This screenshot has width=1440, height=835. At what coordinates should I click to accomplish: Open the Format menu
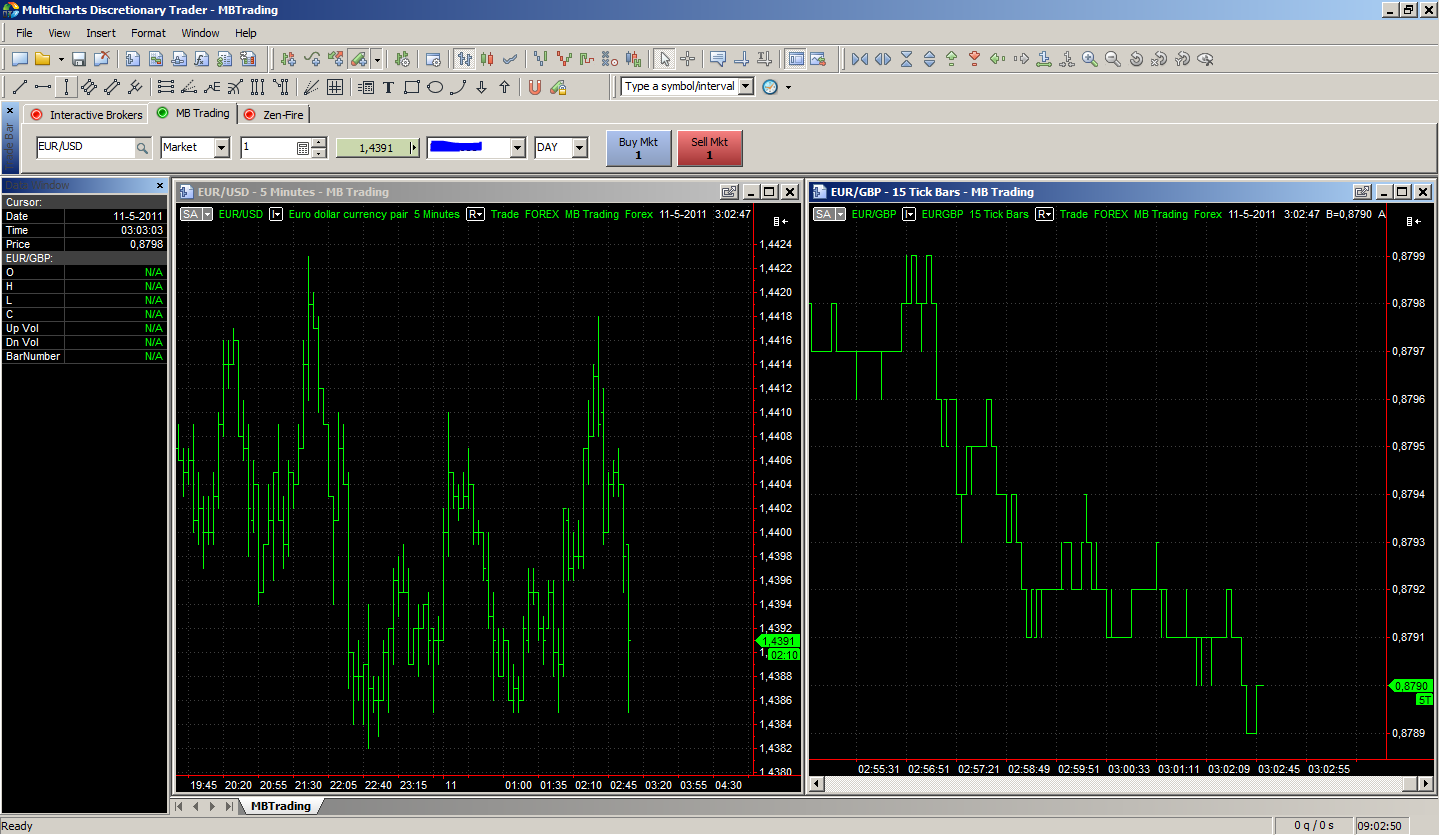click(x=148, y=33)
